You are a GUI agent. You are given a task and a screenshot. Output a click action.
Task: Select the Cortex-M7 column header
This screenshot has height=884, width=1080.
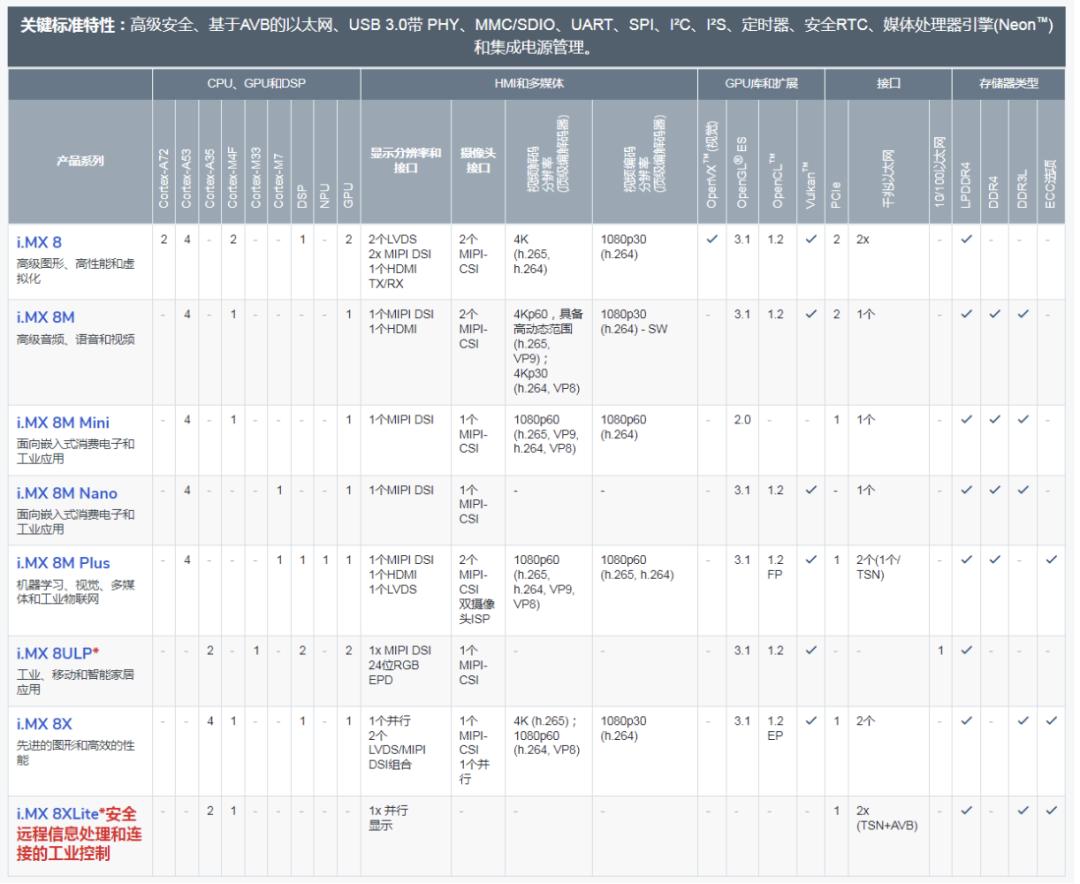pyautogui.click(x=279, y=161)
